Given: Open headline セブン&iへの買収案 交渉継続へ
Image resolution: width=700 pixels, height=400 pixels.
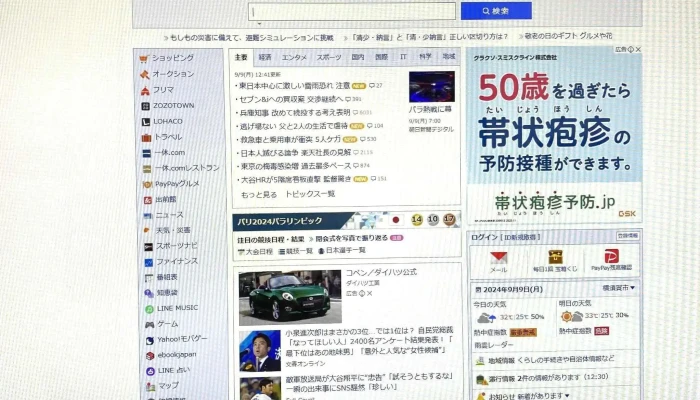Looking at the screenshot, I should tap(291, 99).
